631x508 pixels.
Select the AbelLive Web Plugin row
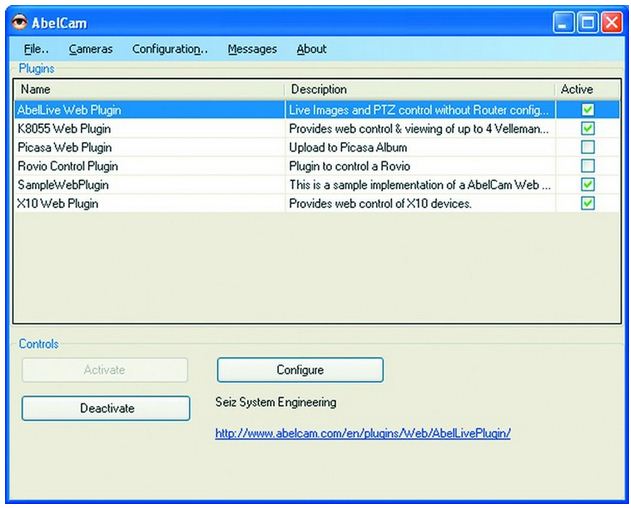[317, 109]
